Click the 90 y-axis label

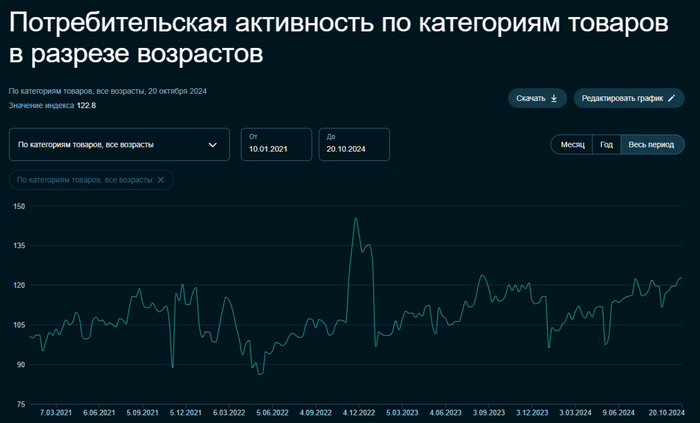(x=21, y=365)
